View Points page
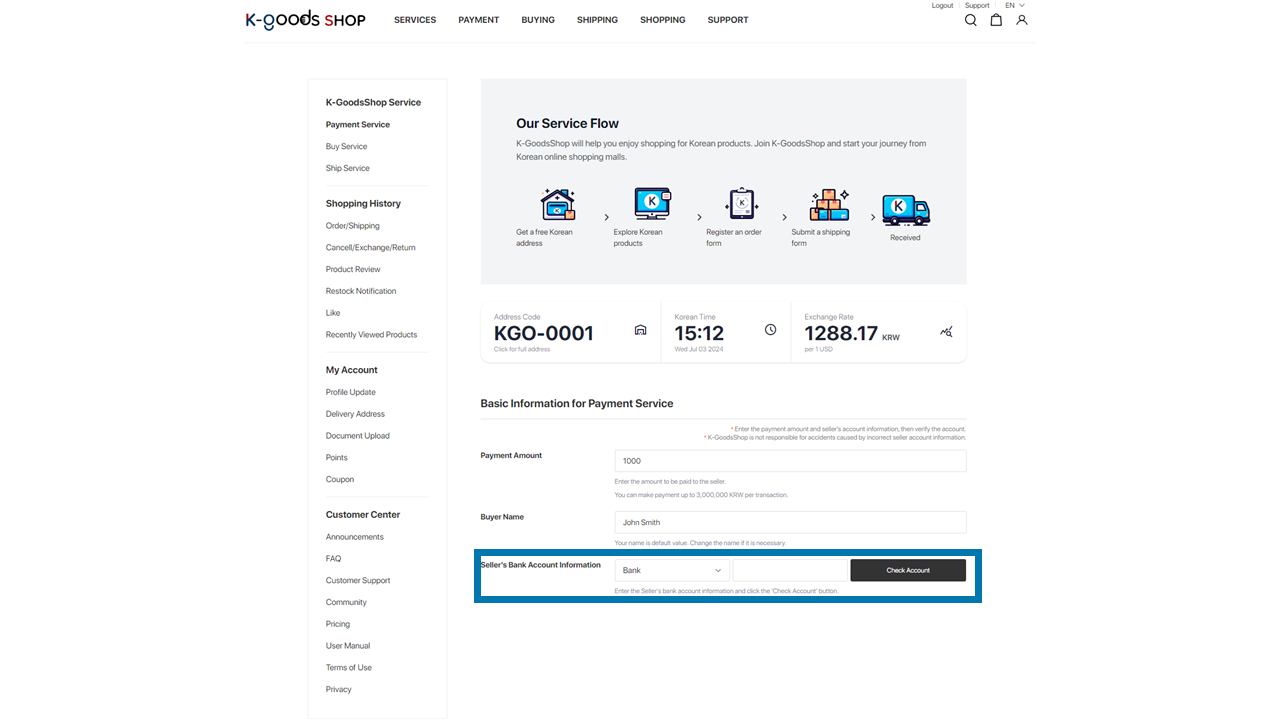This screenshot has height=720, width=1280. 336,458
